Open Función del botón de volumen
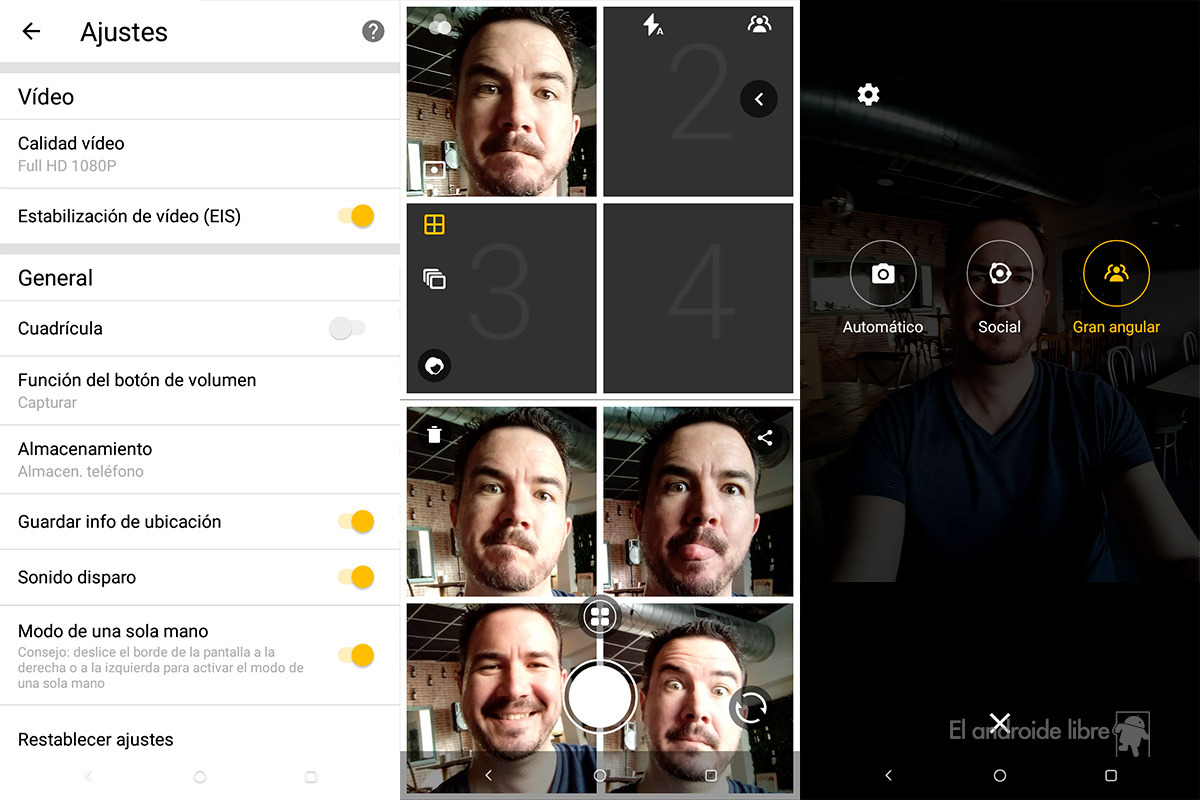The height and width of the screenshot is (800, 1200). click(200, 390)
